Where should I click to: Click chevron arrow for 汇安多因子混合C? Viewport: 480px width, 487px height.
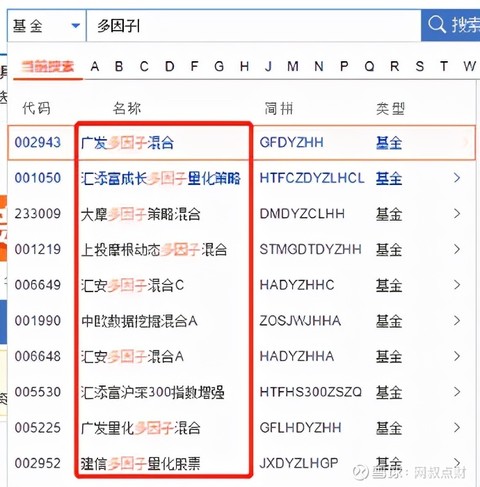457,285
